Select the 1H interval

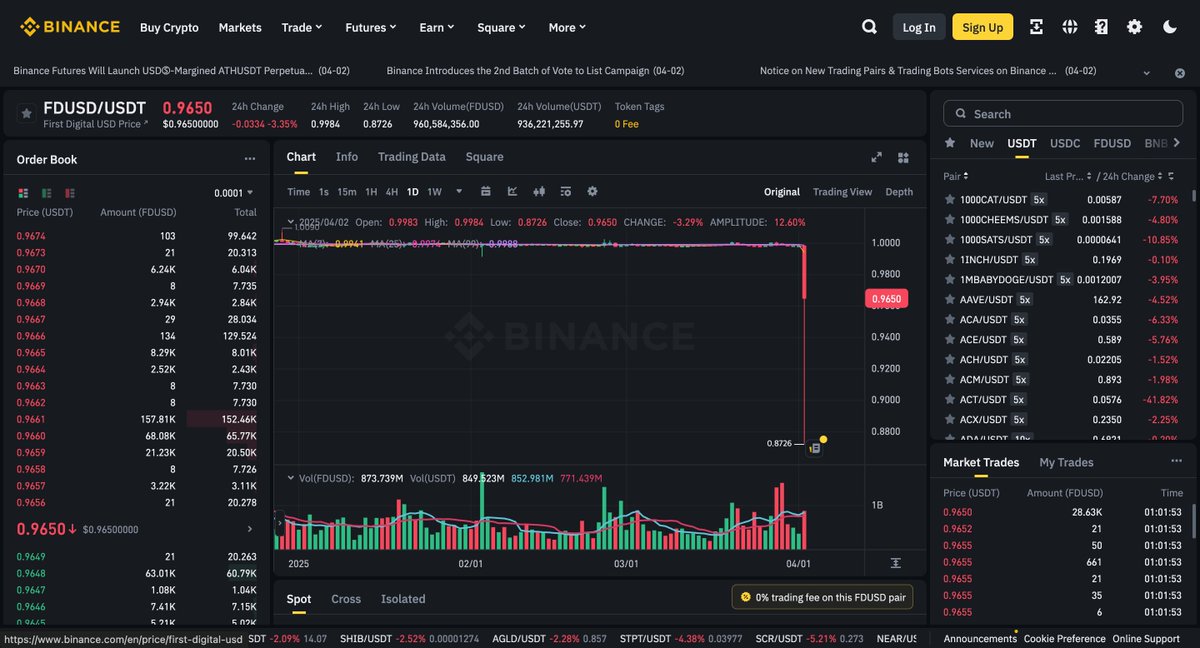point(371,191)
